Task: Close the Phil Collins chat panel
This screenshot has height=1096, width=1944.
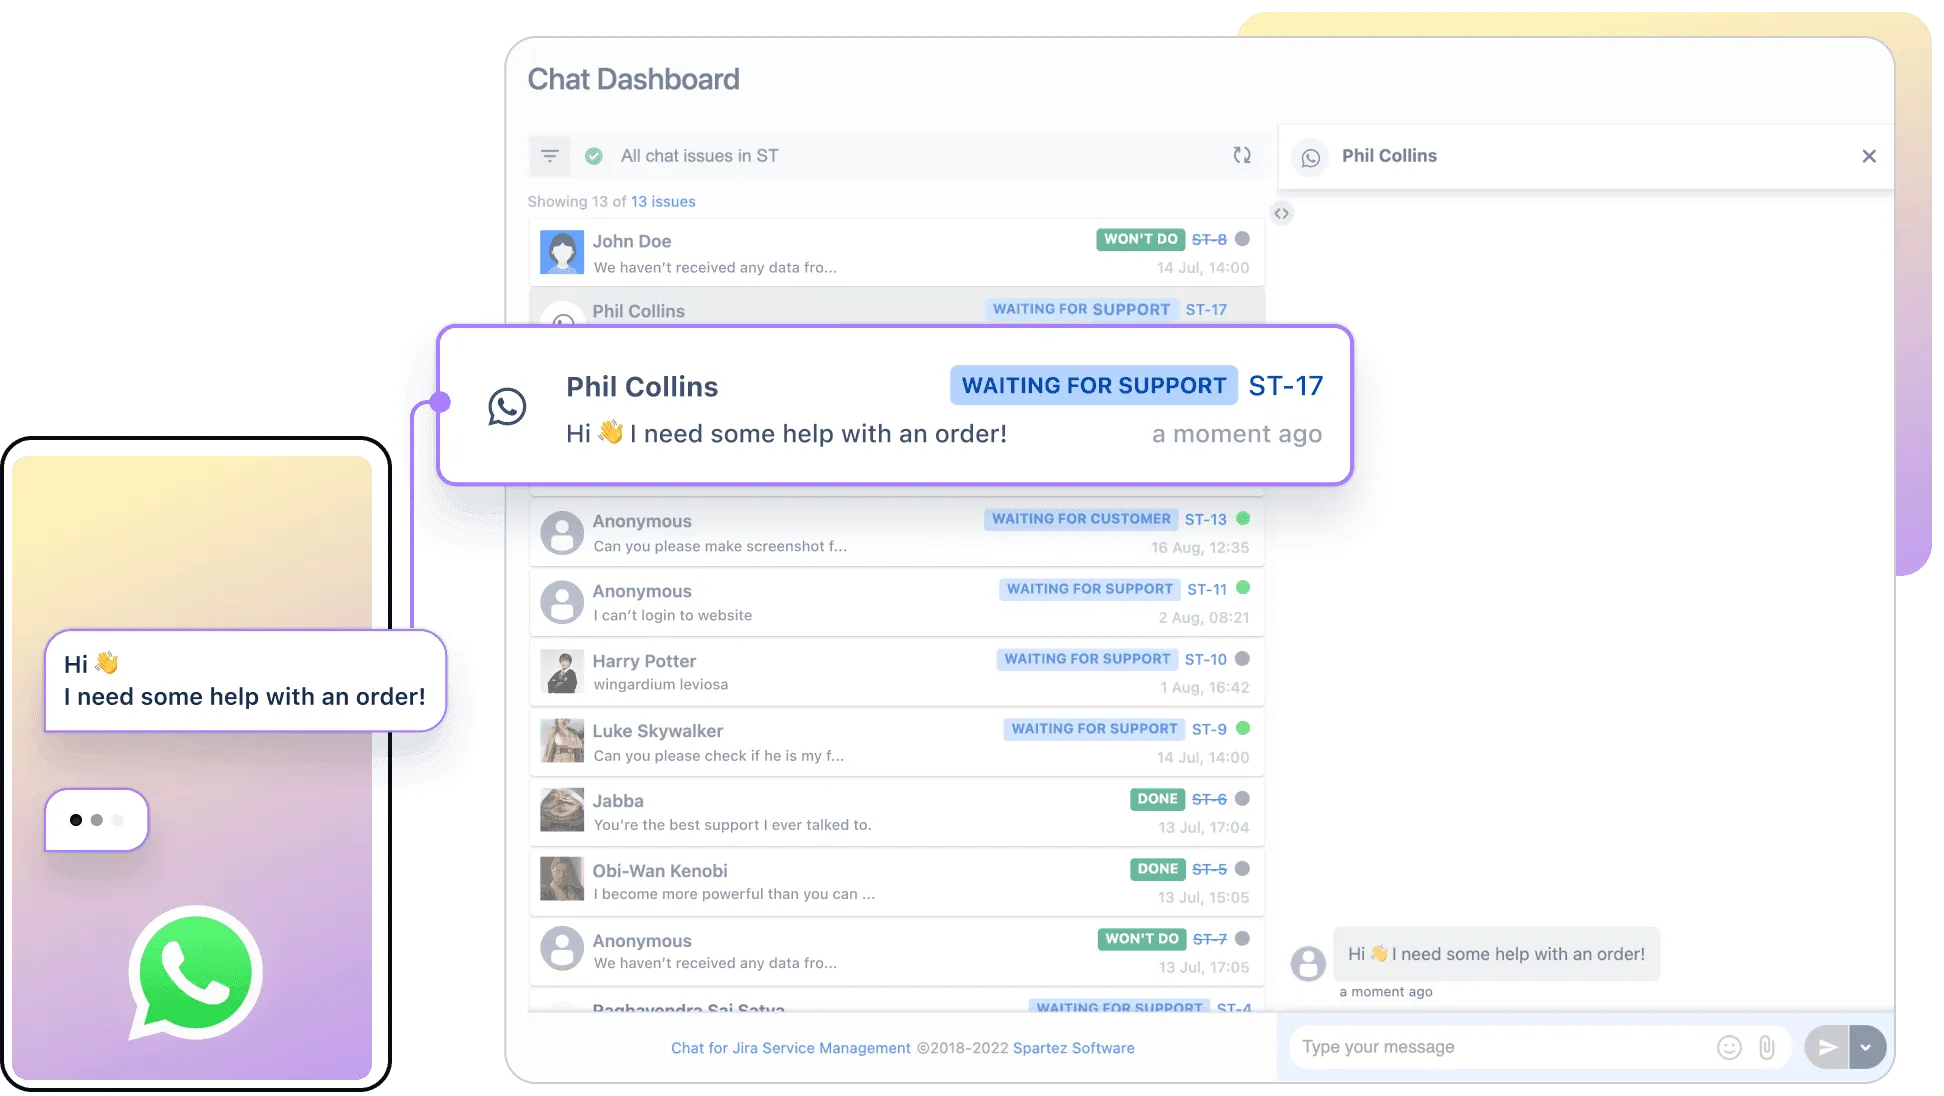Action: tap(1868, 156)
